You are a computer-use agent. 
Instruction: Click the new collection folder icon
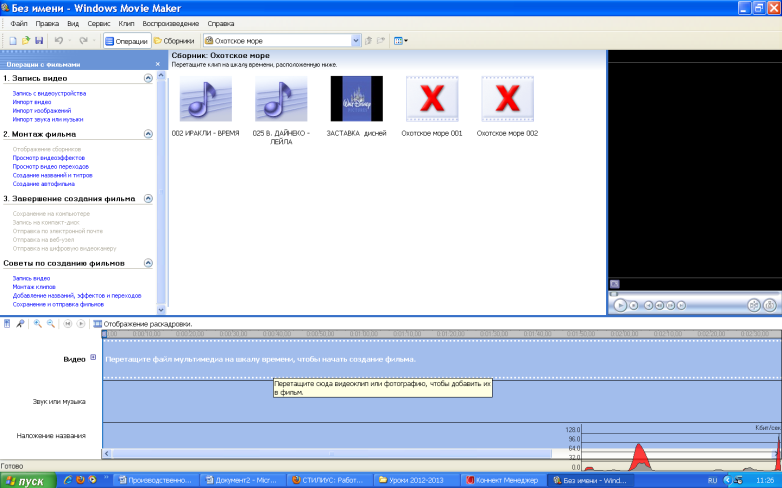click(x=381, y=41)
